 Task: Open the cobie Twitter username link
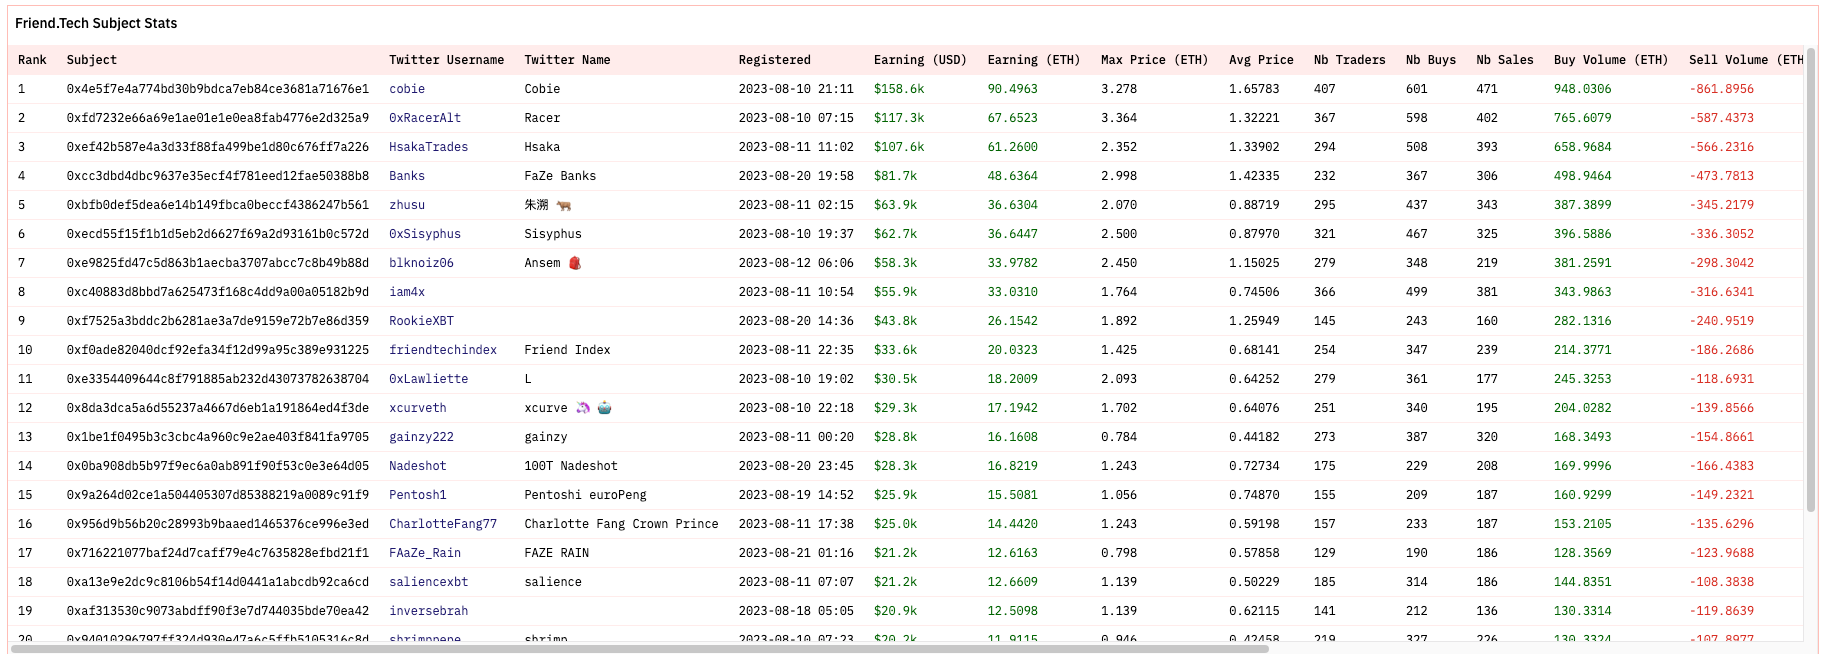tap(406, 89)
